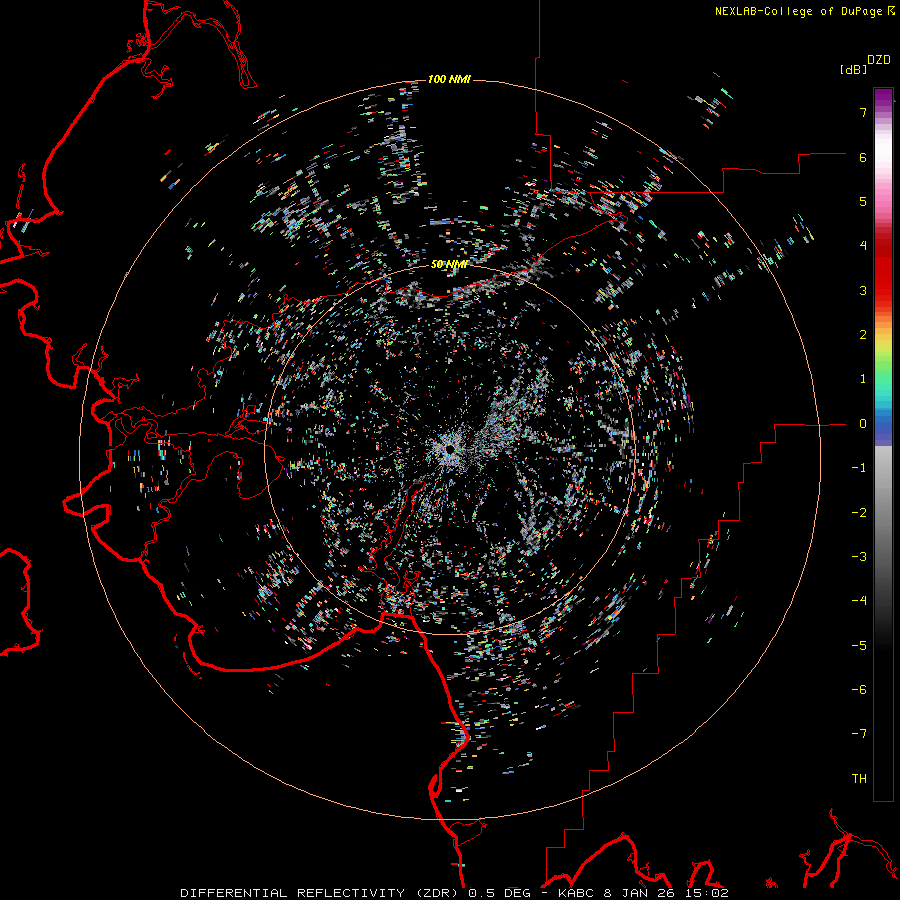The height and width of the screenshot is (900, 900).
Task: Click the NEXLAB-College of DuPage title text
Action: click(x=799, y=11)
